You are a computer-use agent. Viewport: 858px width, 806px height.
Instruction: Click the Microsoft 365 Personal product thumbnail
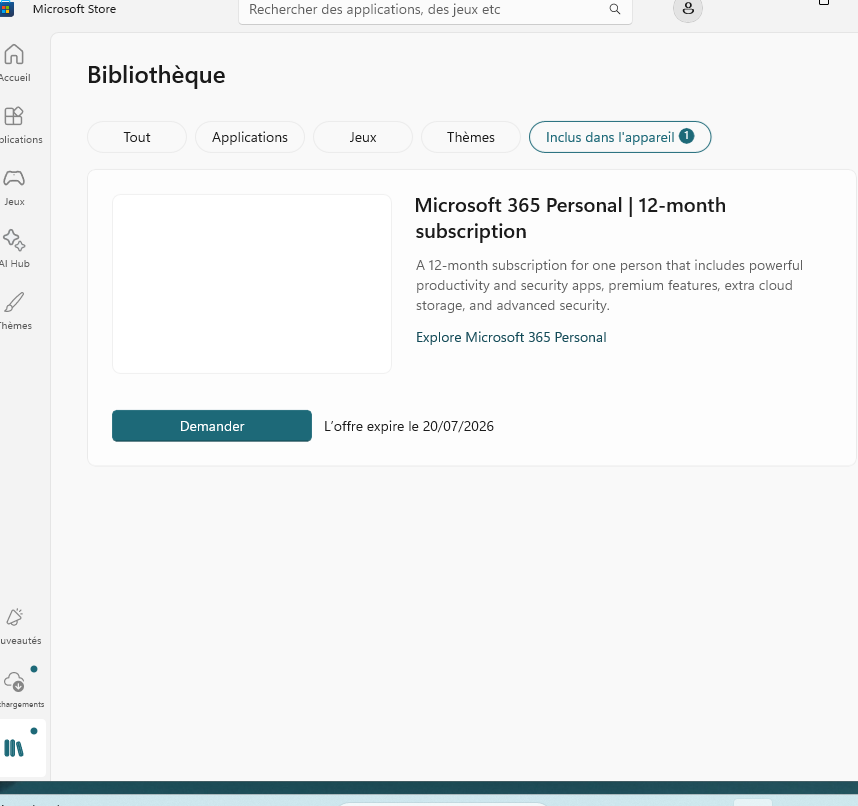(252, 284)
